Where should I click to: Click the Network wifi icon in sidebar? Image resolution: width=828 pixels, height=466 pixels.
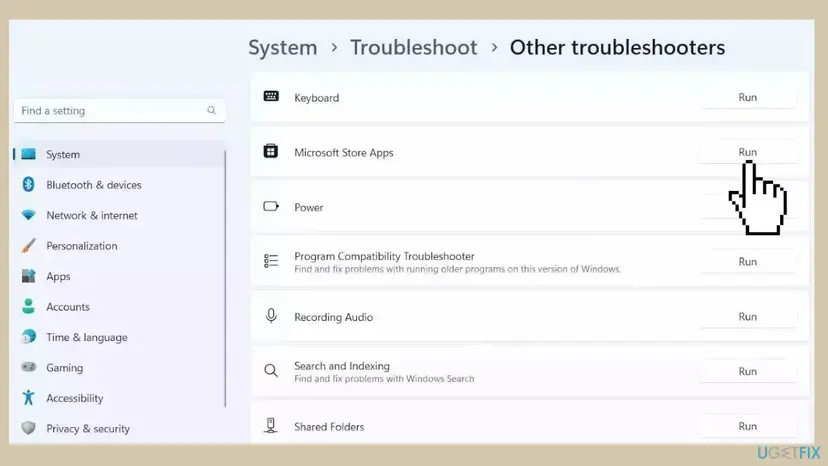[x=29, y=215]
